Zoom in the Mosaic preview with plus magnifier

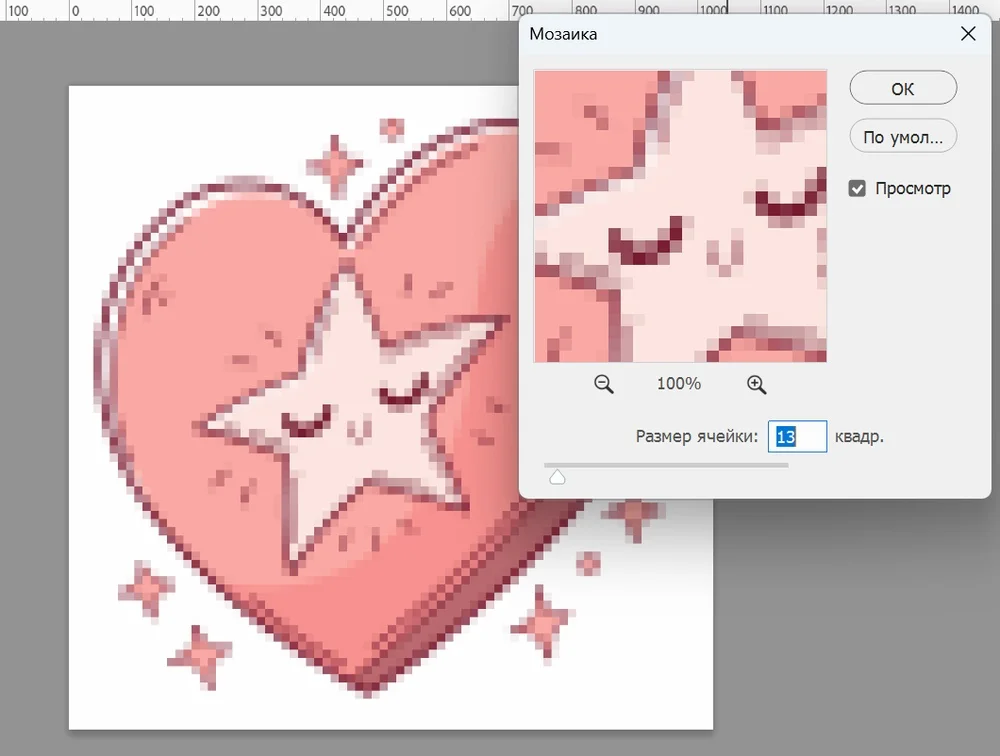click(x=756, y=384)
